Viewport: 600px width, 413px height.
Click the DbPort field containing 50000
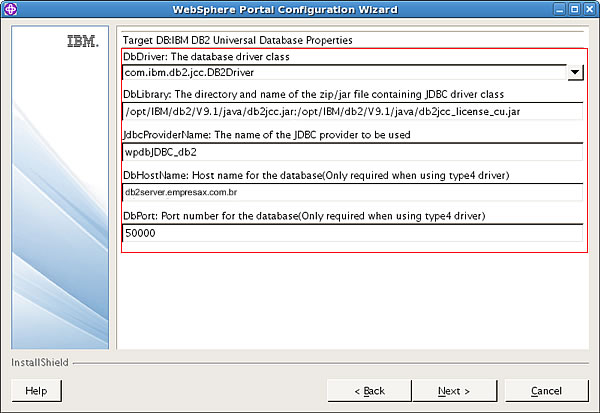tap(353, 233)
